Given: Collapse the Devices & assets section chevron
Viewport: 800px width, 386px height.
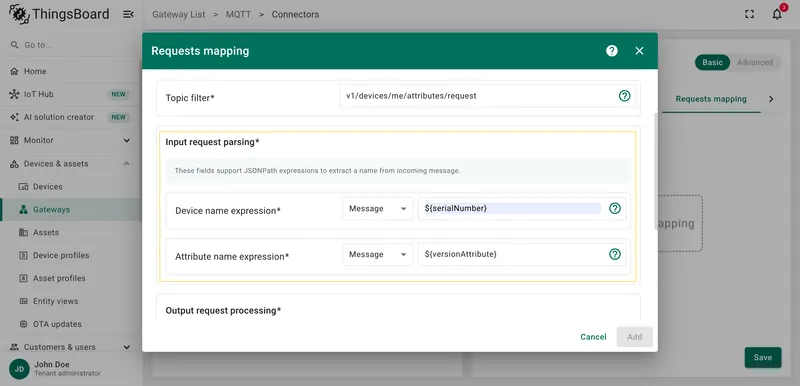Looking at the screenshot, I should point(127,164).
